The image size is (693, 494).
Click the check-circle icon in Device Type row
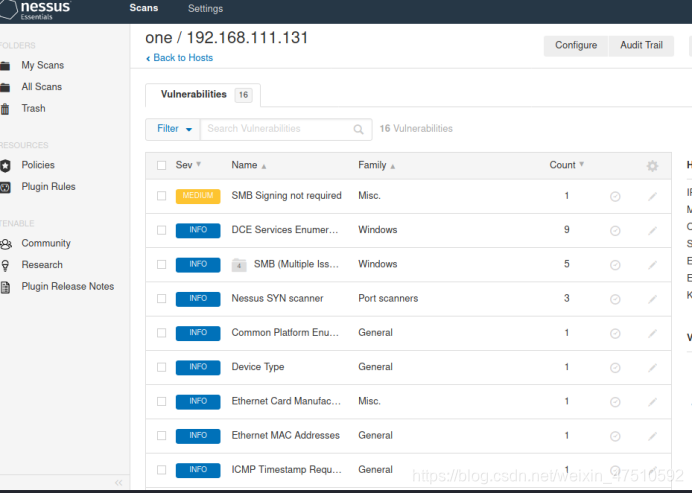[615, 368]
